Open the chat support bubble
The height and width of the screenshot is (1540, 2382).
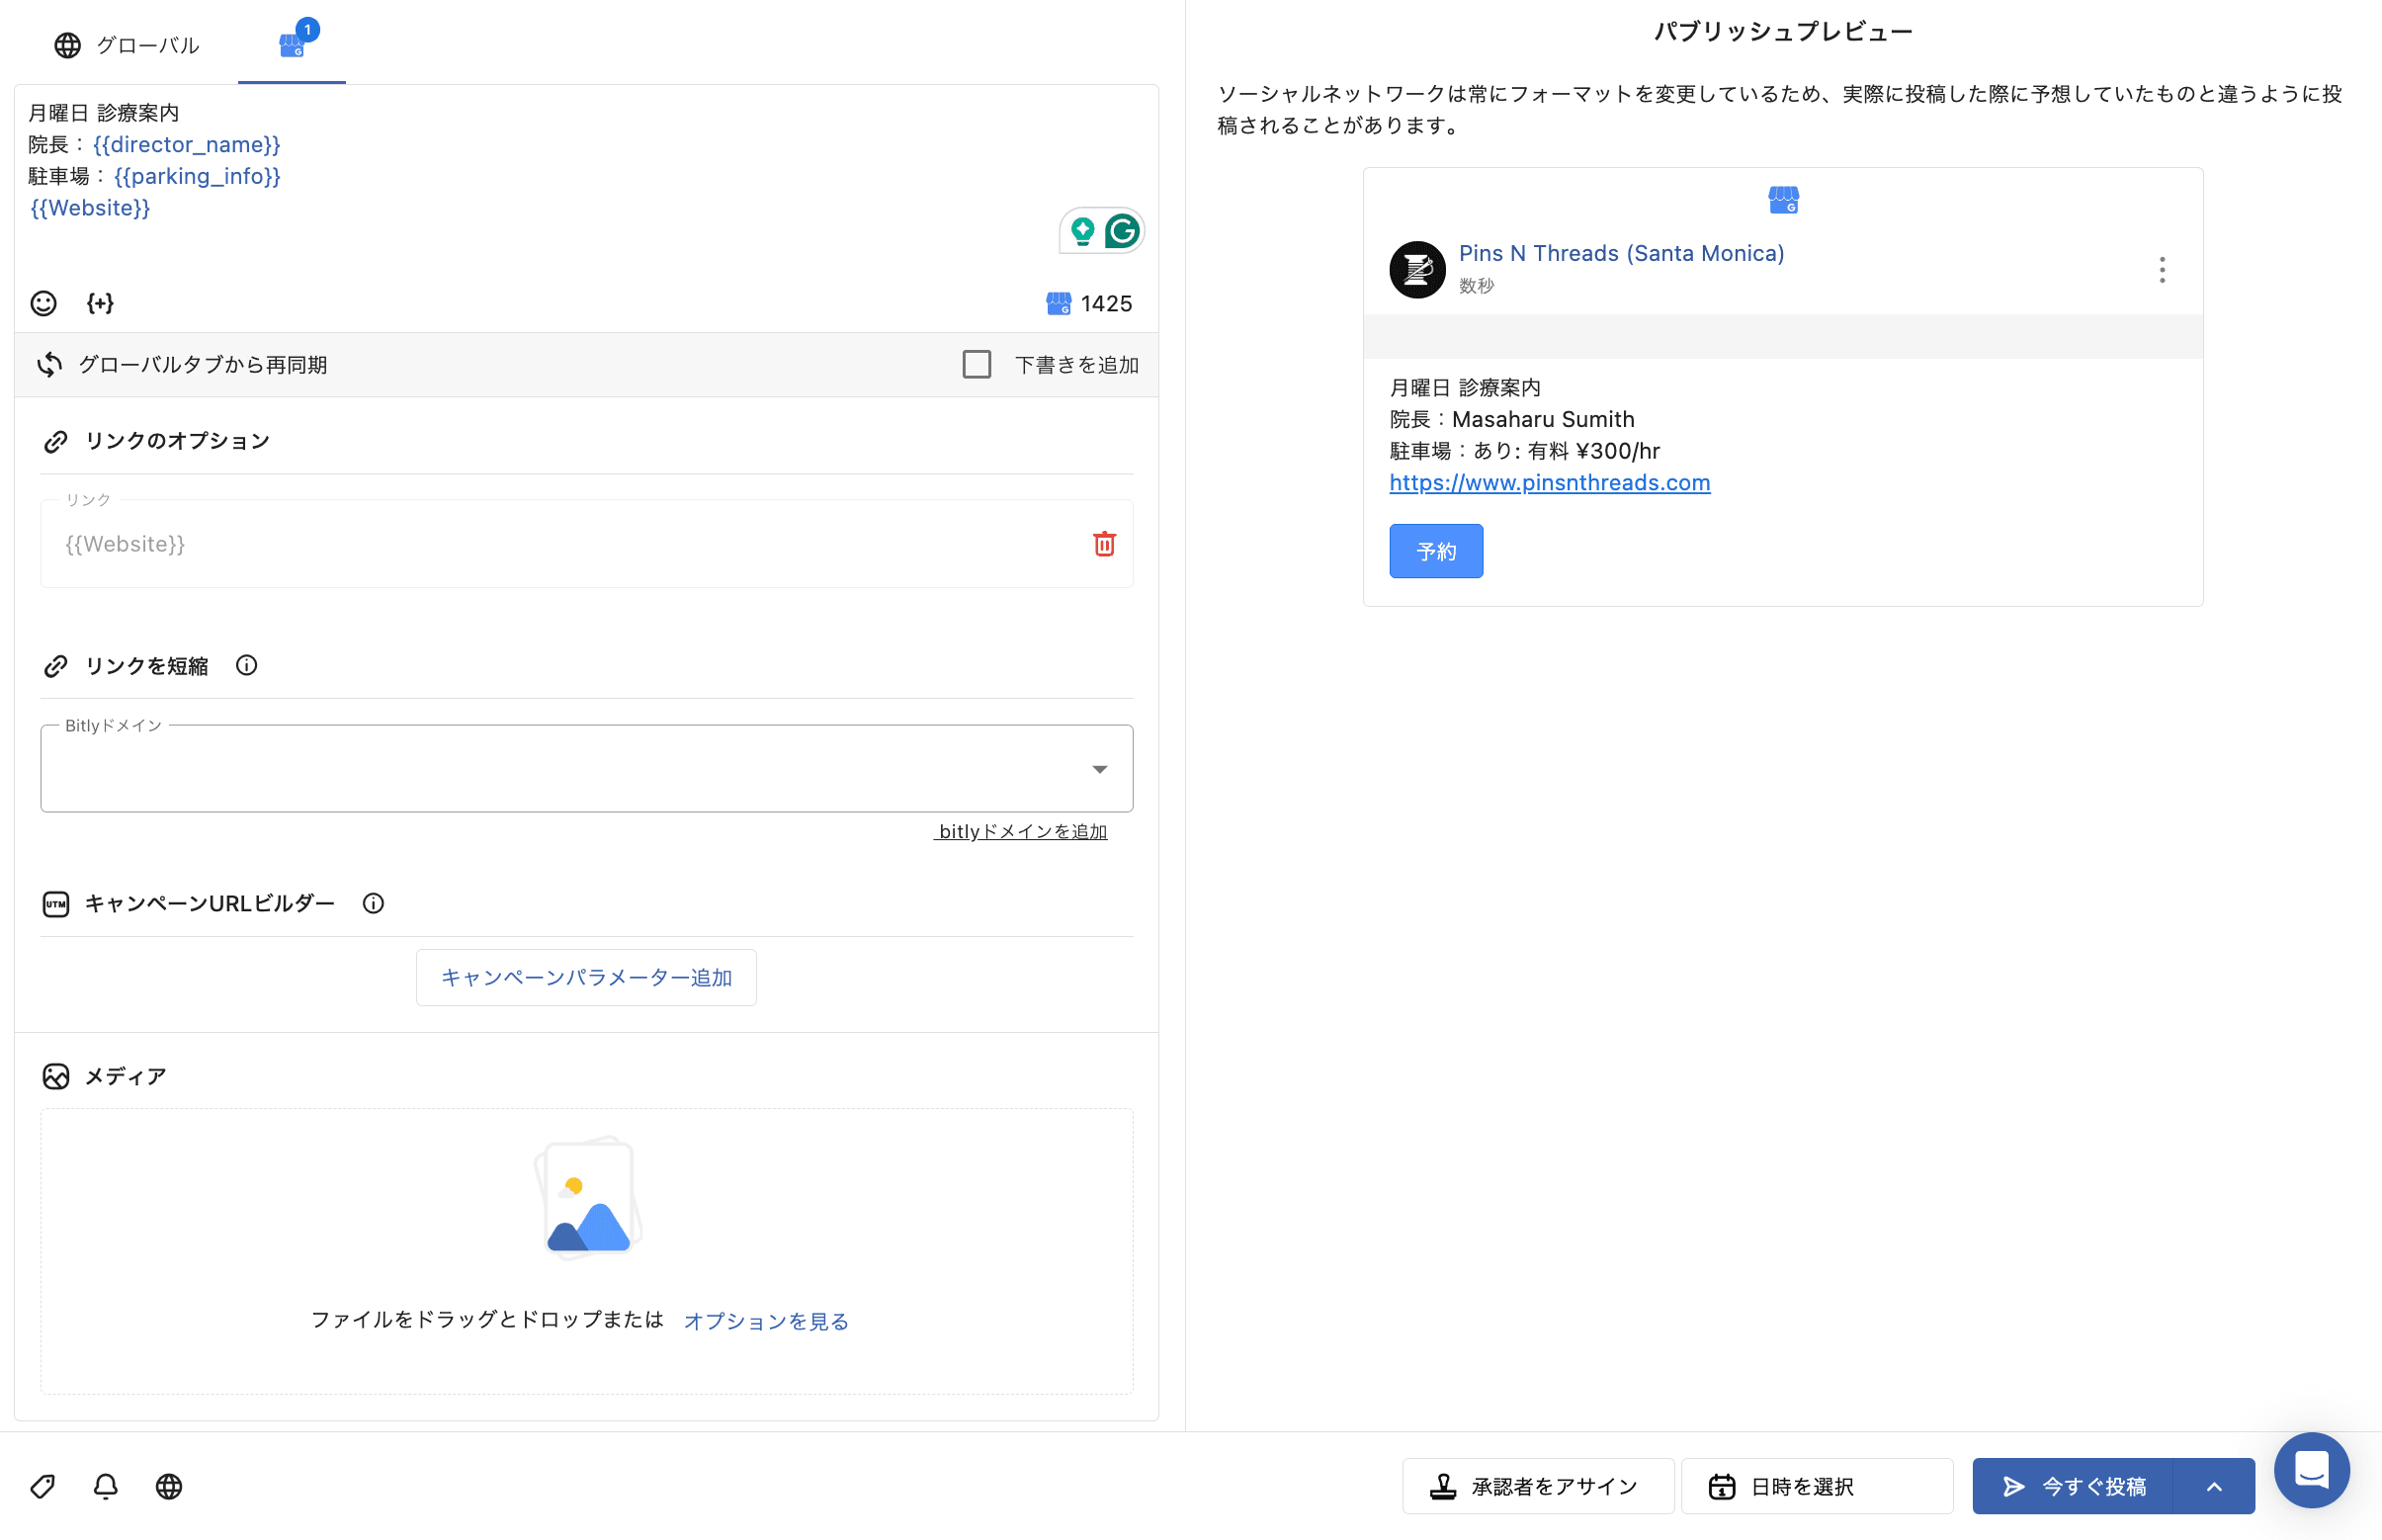tap(2311, 1470)
